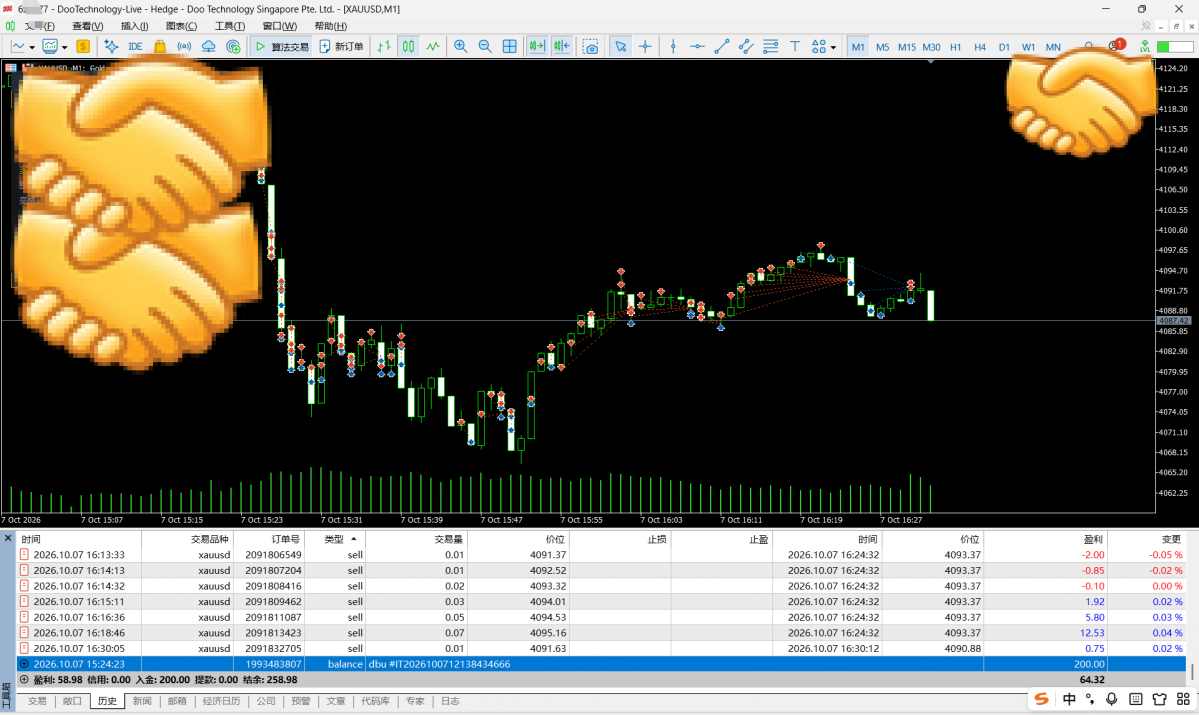Screen dimensions: 1199x715
Task: Open the 查看(V) menu
Action: pyautogui.click(x=87, y=26)
